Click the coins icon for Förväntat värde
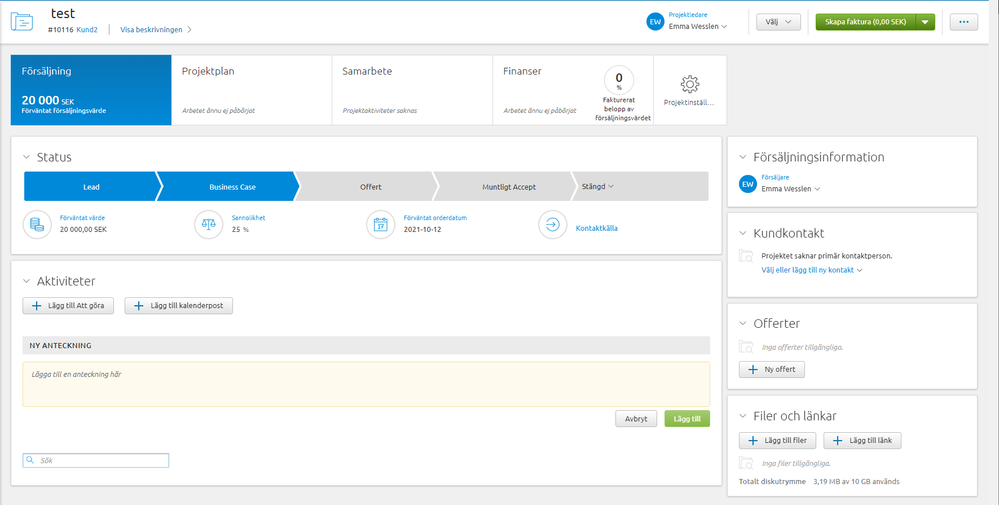The image size is (999, 505). click(x=37, y=225)
